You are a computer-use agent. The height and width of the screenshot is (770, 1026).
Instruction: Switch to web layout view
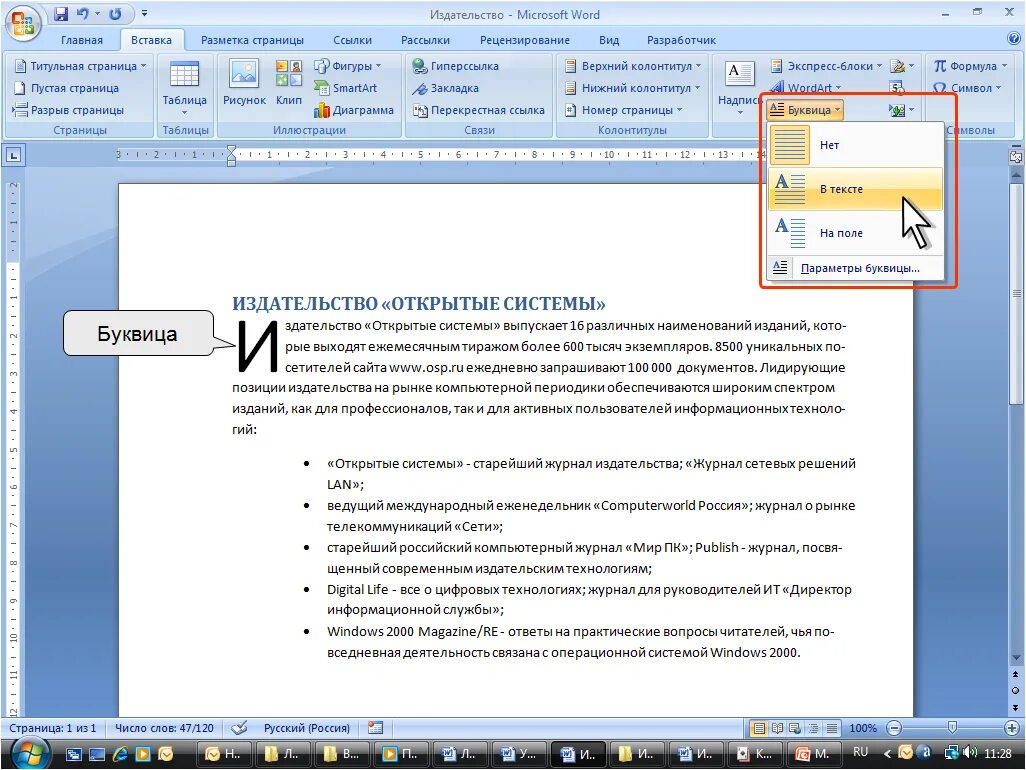click(795, 728)
